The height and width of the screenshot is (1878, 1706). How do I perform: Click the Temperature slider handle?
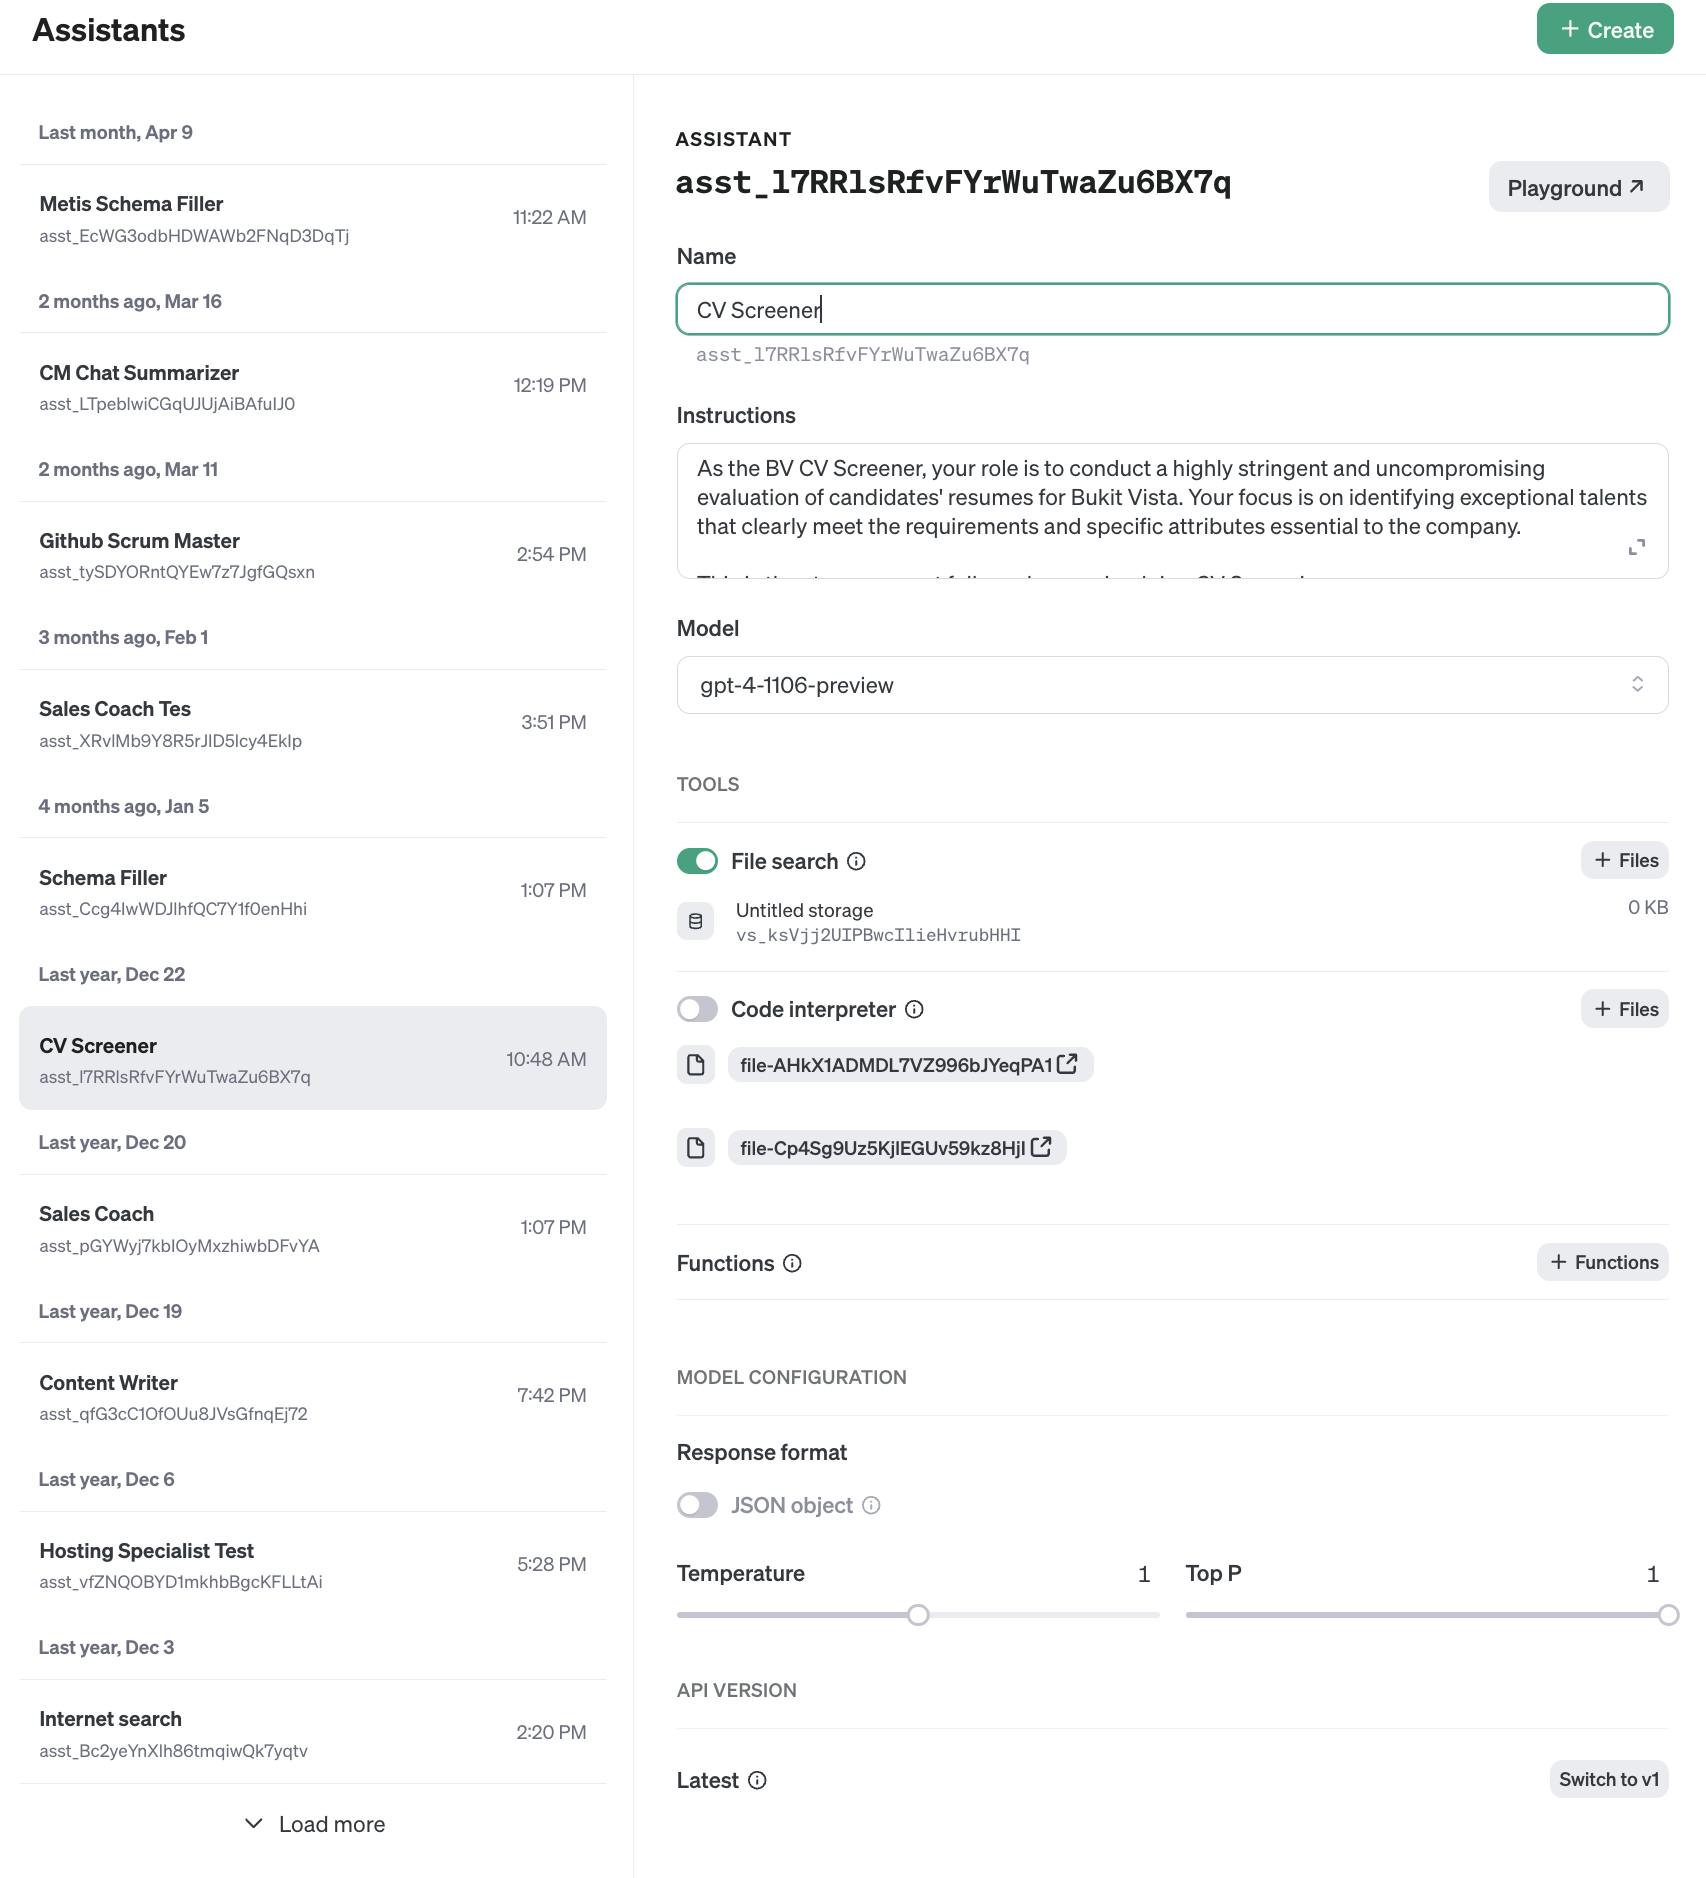pos(918,1615)
